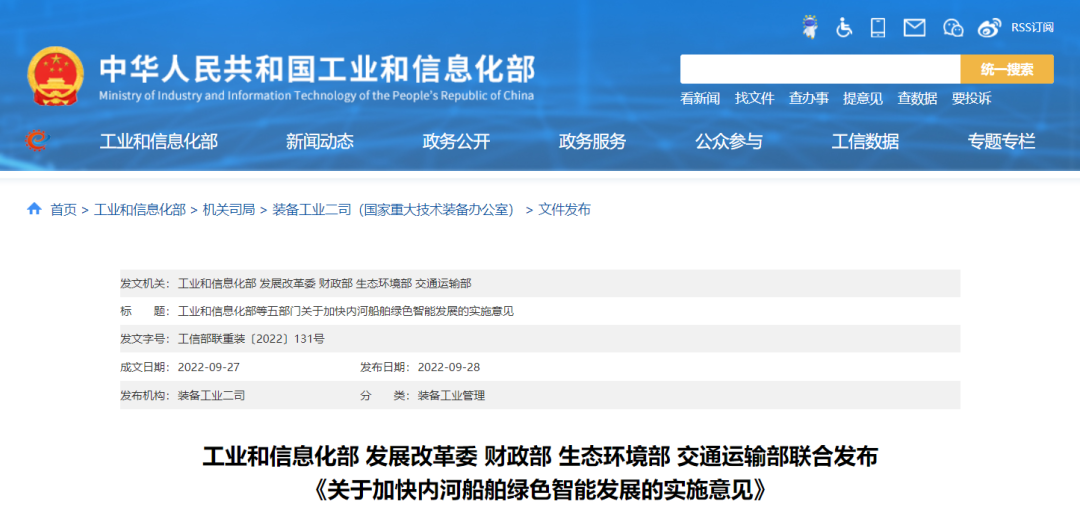Click the red gear logo icon
Screen dimensions: 1080x513
(x=35, y=141)
